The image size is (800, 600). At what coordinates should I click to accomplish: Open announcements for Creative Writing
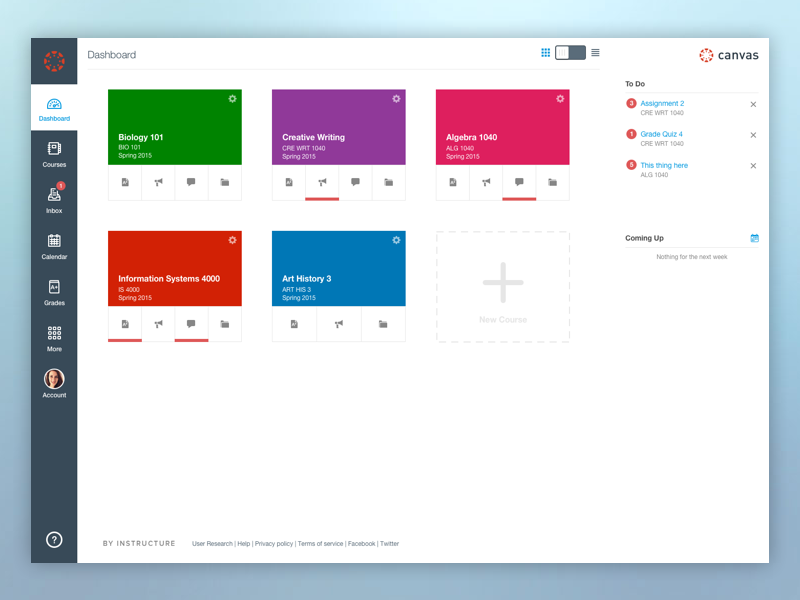(x=322, y=183)
